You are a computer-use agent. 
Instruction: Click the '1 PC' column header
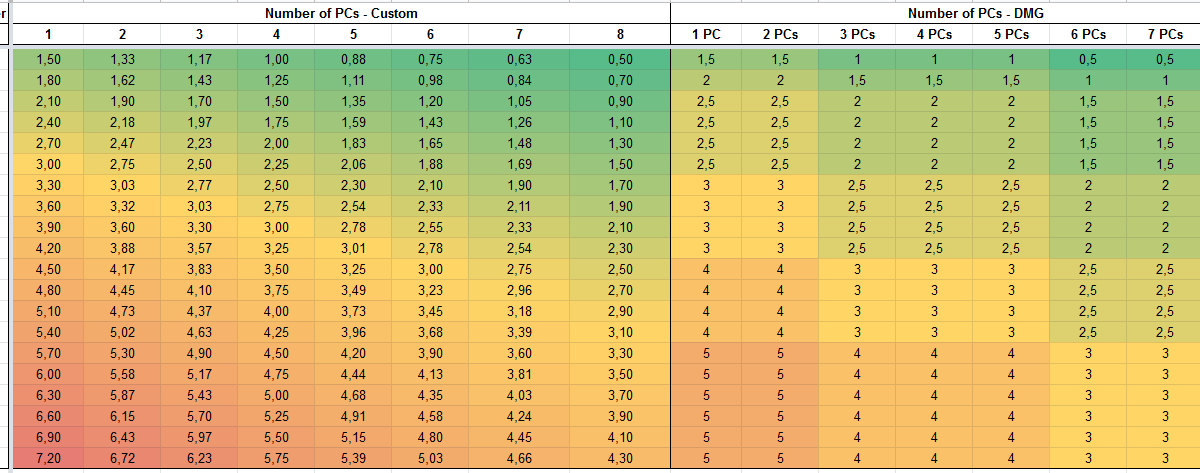[x=706, y=35]
